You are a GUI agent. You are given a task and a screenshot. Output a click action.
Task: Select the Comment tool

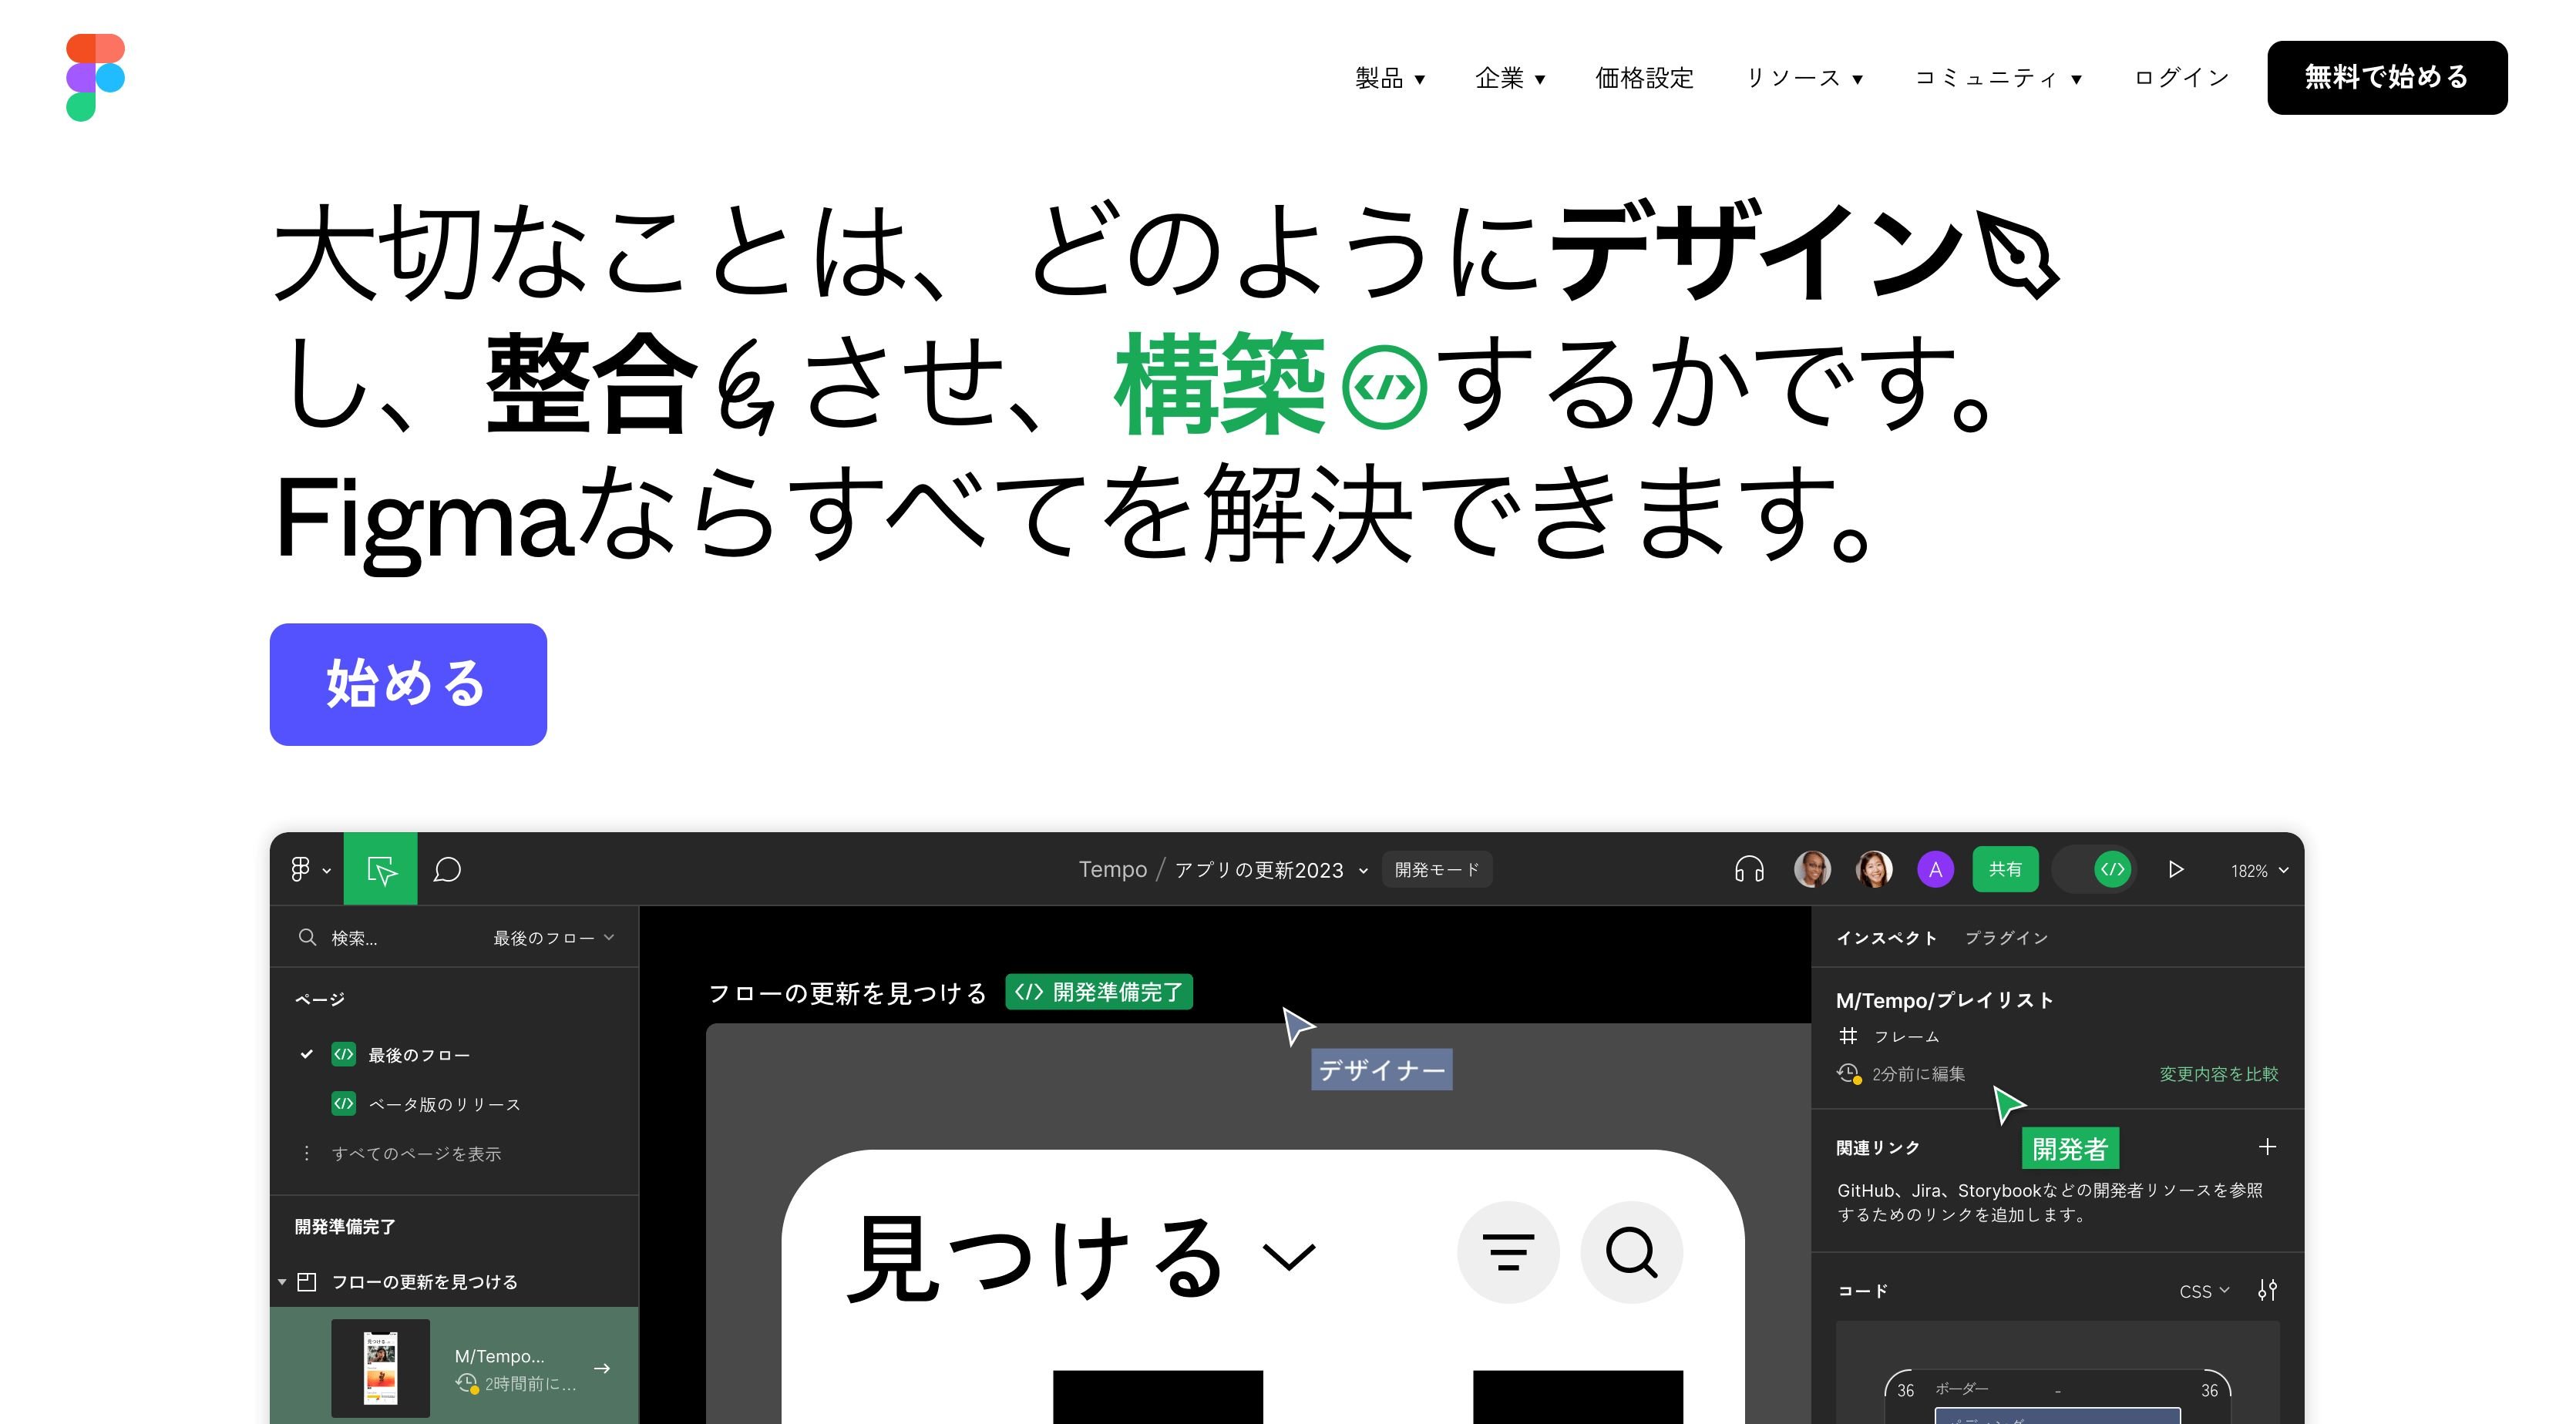coord(447,869)
